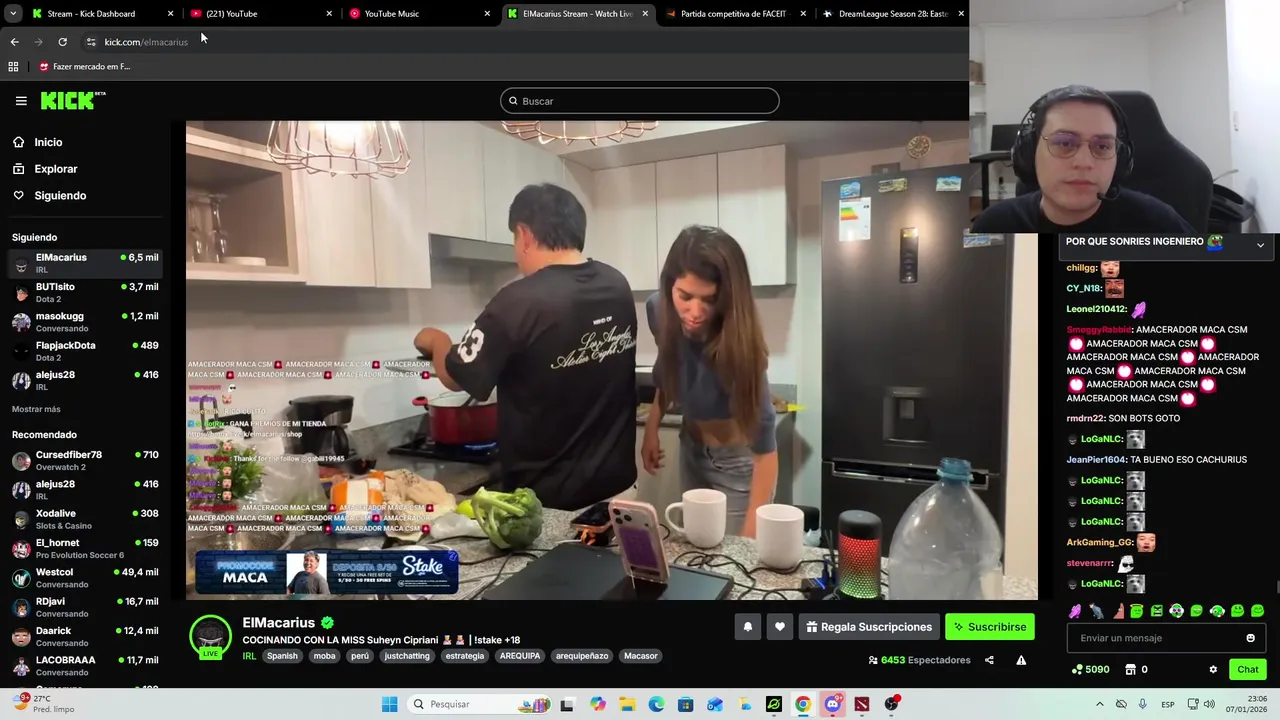Toggle the notification bell button
1280x720 pixels.
(747, 627)
